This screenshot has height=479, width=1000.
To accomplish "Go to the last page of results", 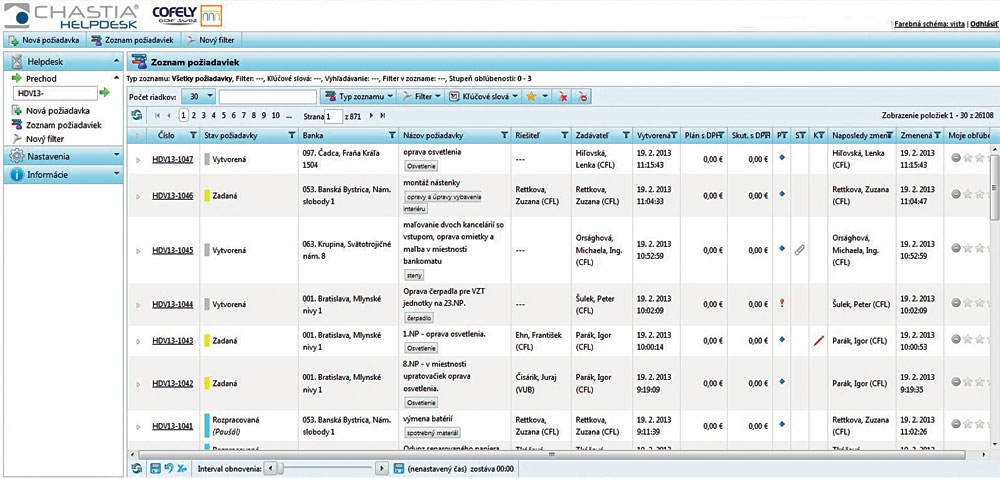I will click(x=382, y=116).
